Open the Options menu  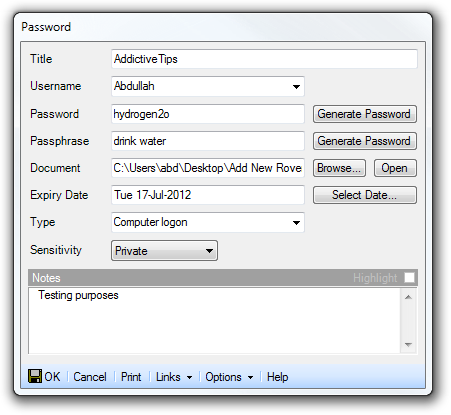[x=229, y=377]
